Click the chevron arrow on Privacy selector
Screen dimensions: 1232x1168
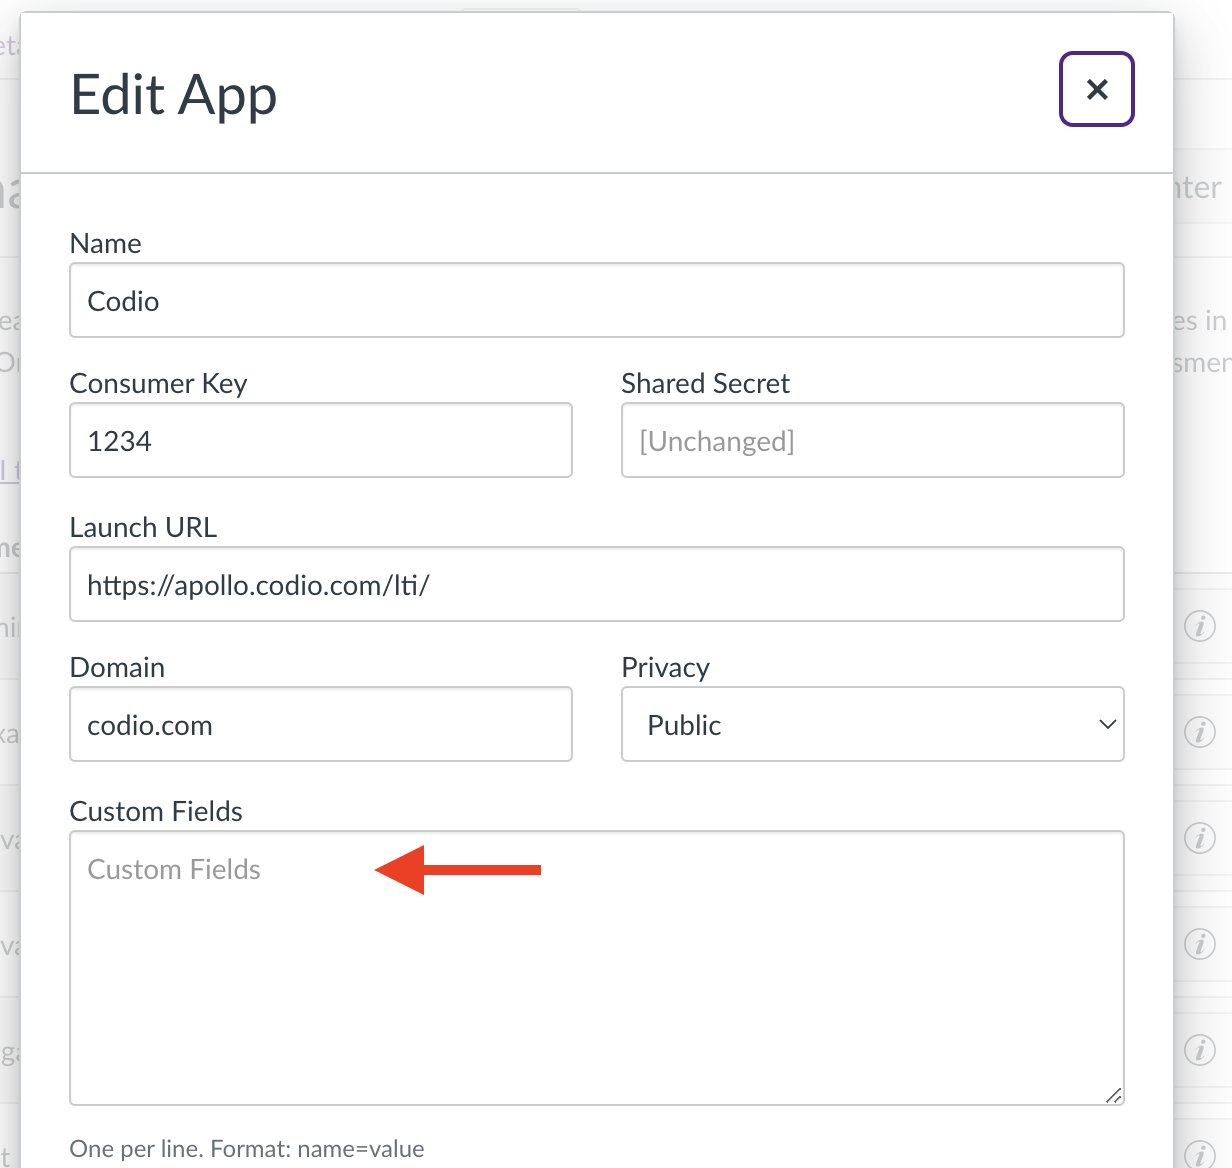(1107, 724)
